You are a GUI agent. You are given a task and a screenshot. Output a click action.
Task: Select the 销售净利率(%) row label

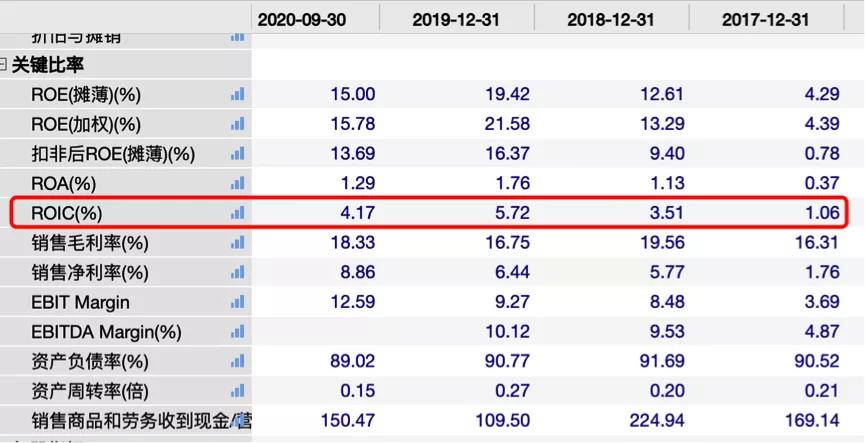[x=89, y=273]
